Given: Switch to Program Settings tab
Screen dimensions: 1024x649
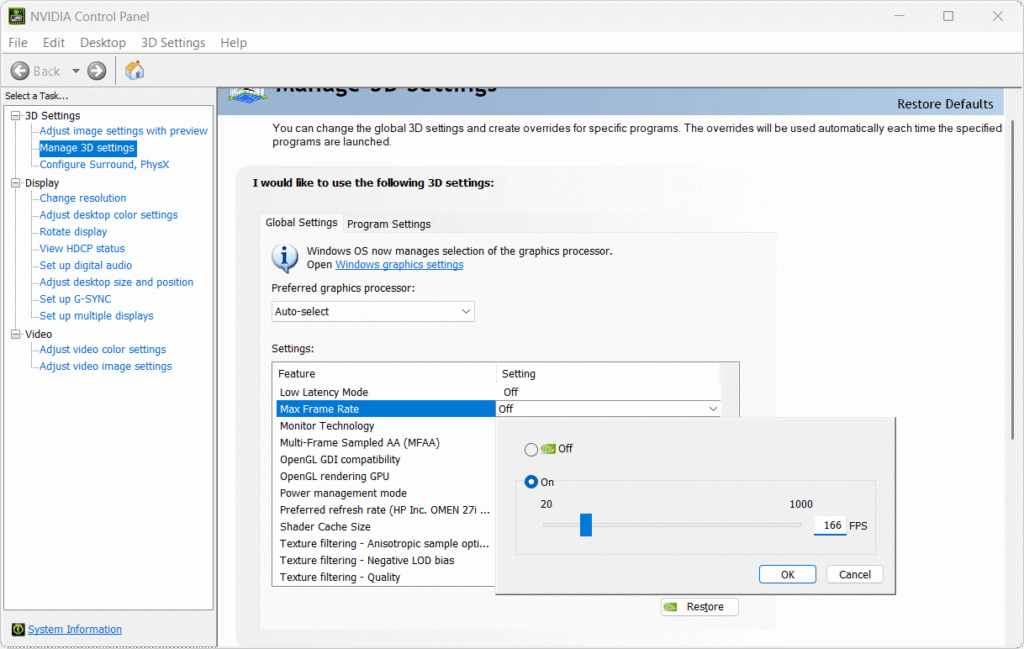Looking at the screenshot, I should pyautogui.click(x=389, y=224).
